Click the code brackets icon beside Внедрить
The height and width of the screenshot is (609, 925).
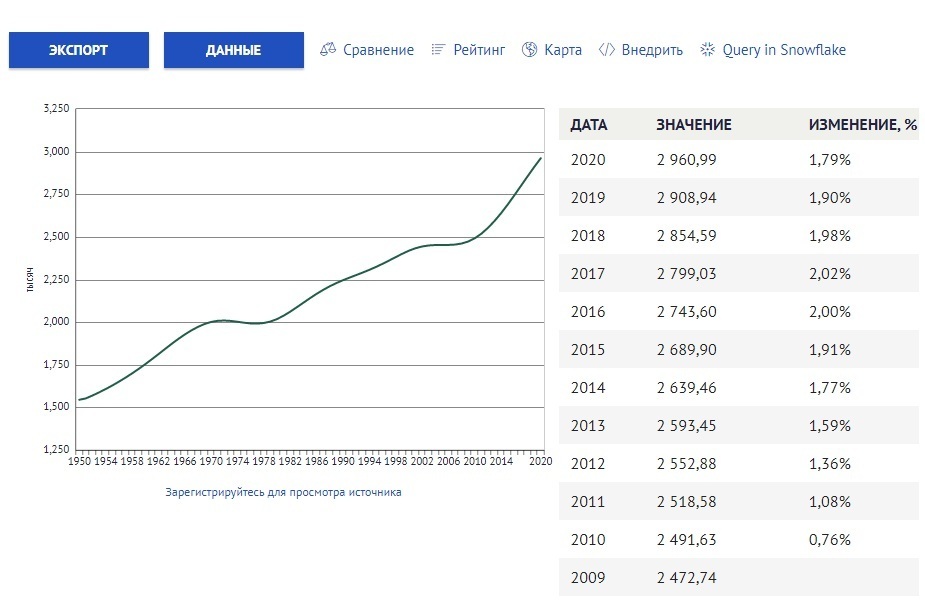coord(606,50)
